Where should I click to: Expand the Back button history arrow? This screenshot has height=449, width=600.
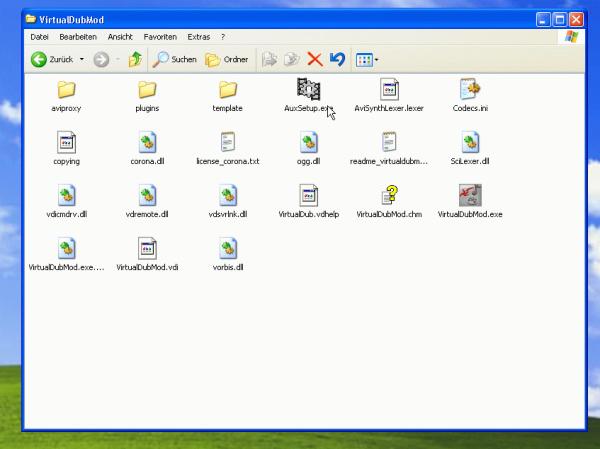tap(83, 59)
